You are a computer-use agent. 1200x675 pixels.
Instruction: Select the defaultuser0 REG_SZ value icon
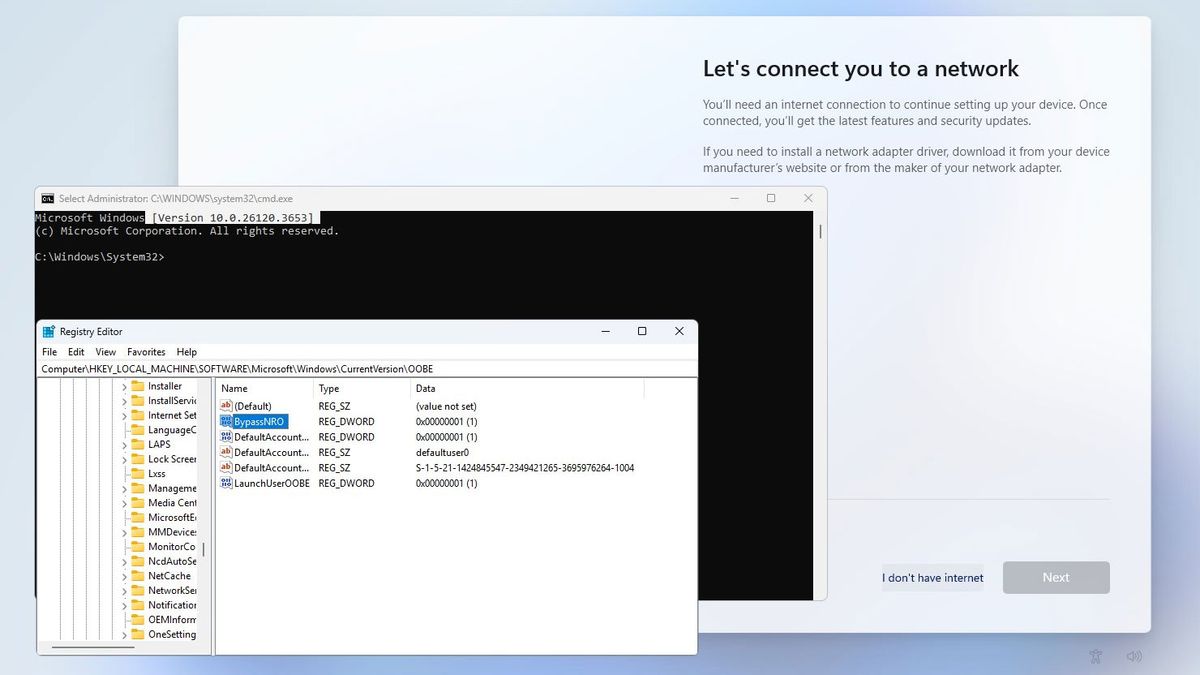(x=227, y=452)
